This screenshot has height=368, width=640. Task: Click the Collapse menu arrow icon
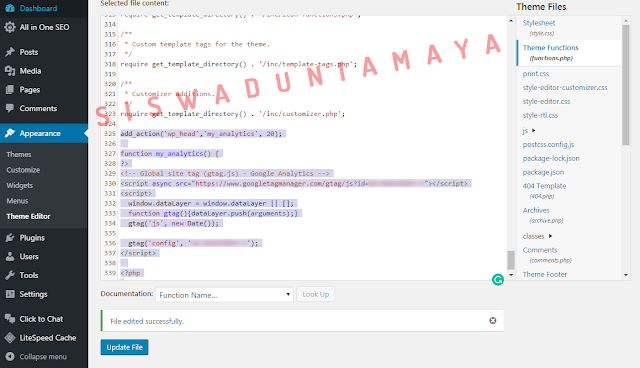pyautogui.click(x=10, y=356)
